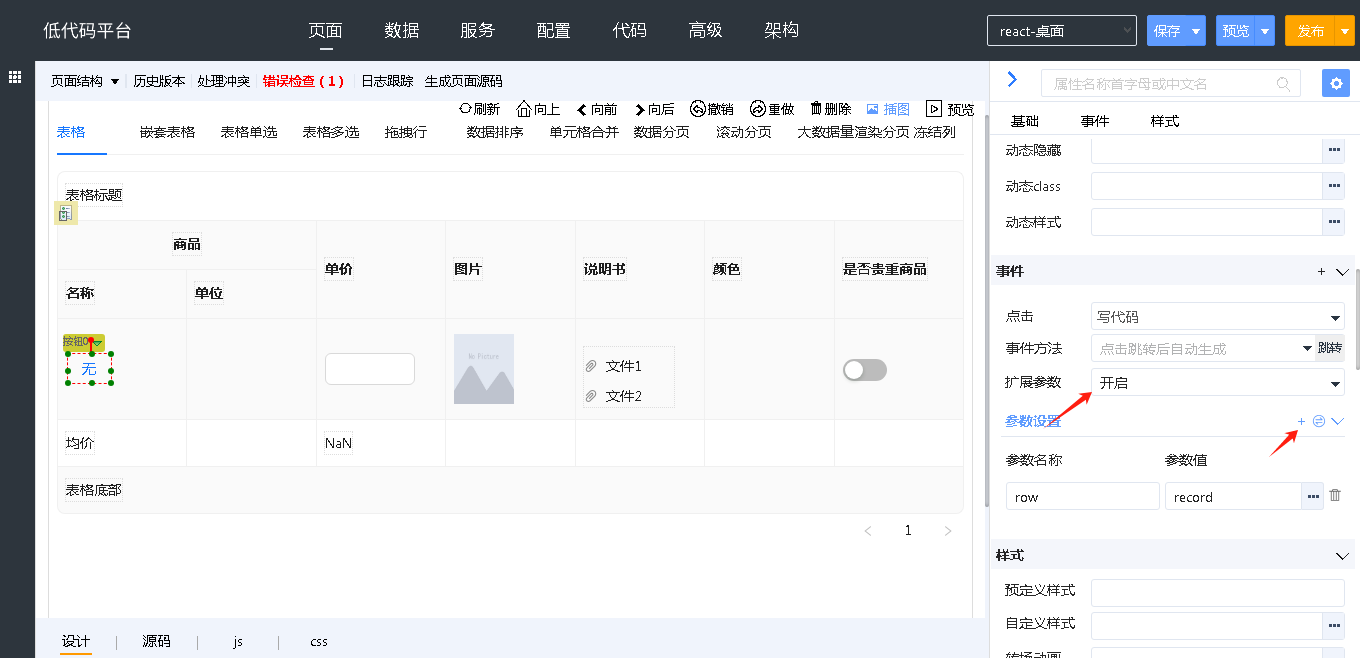Click the No Picture image placeholder
Viewport: 1360px width, 658px height.
[x=484, y=369]
